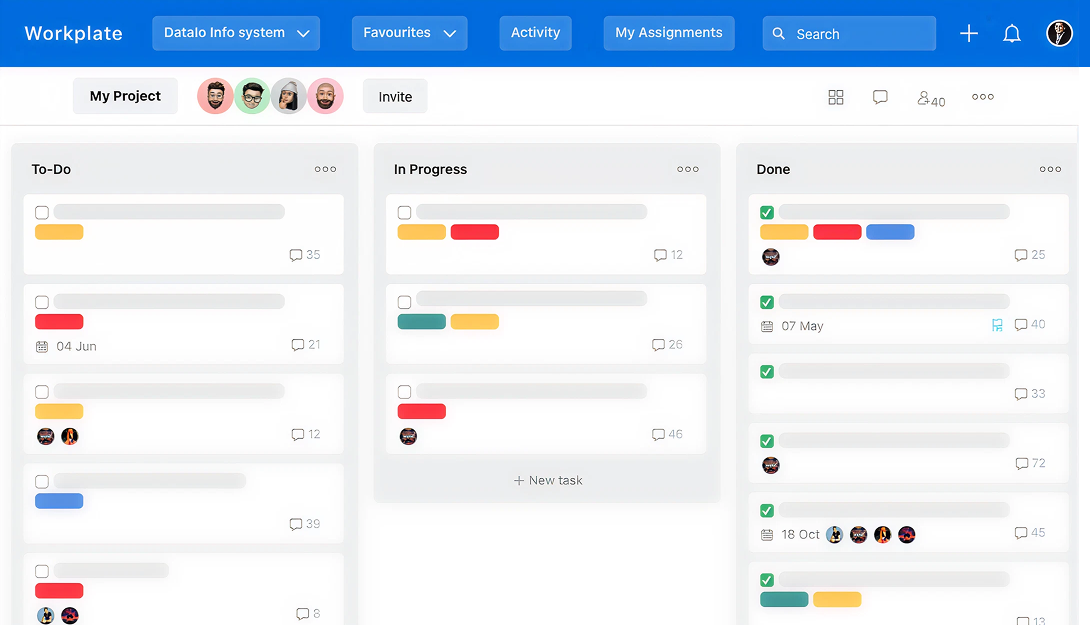Viewport: 1090px width, 625px height.
Task: Uncheck the first Done task checkbox
Action: tap(767, 212)
